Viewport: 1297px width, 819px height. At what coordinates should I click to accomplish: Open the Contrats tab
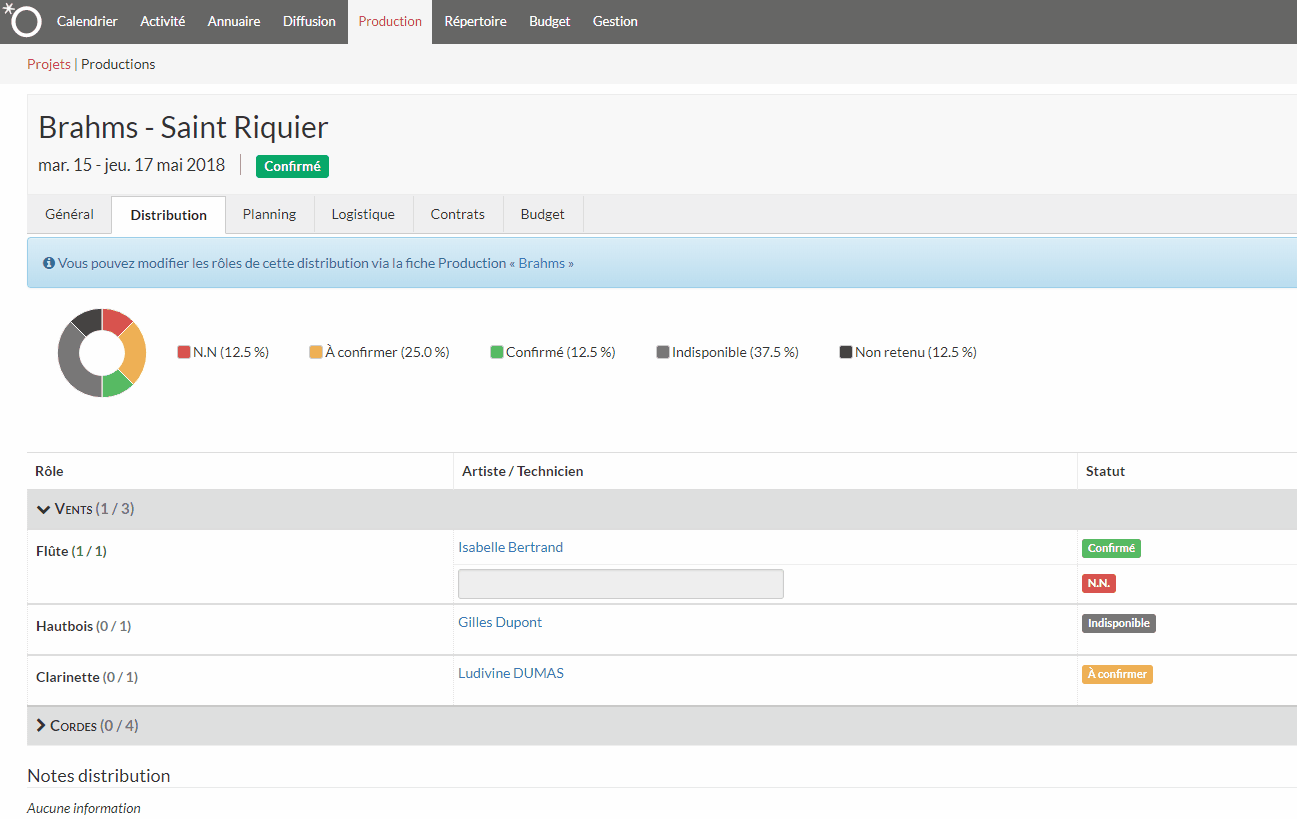coord(457,214)
